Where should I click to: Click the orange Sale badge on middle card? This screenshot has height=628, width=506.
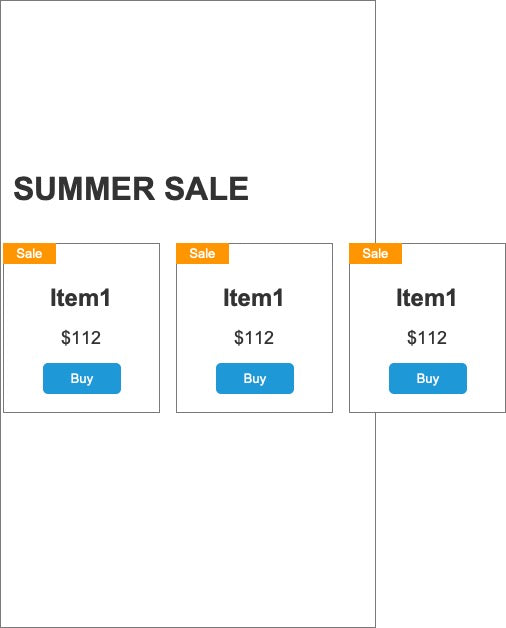(203, 254)
